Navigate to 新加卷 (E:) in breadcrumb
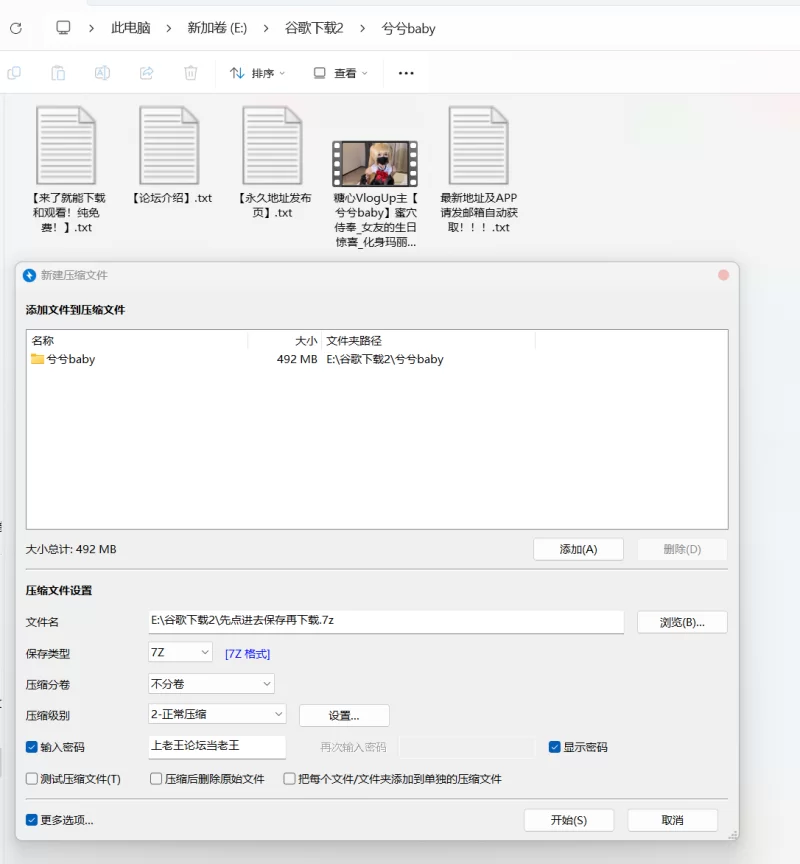This screenshot has width=800, height=864. click(217, 28)
